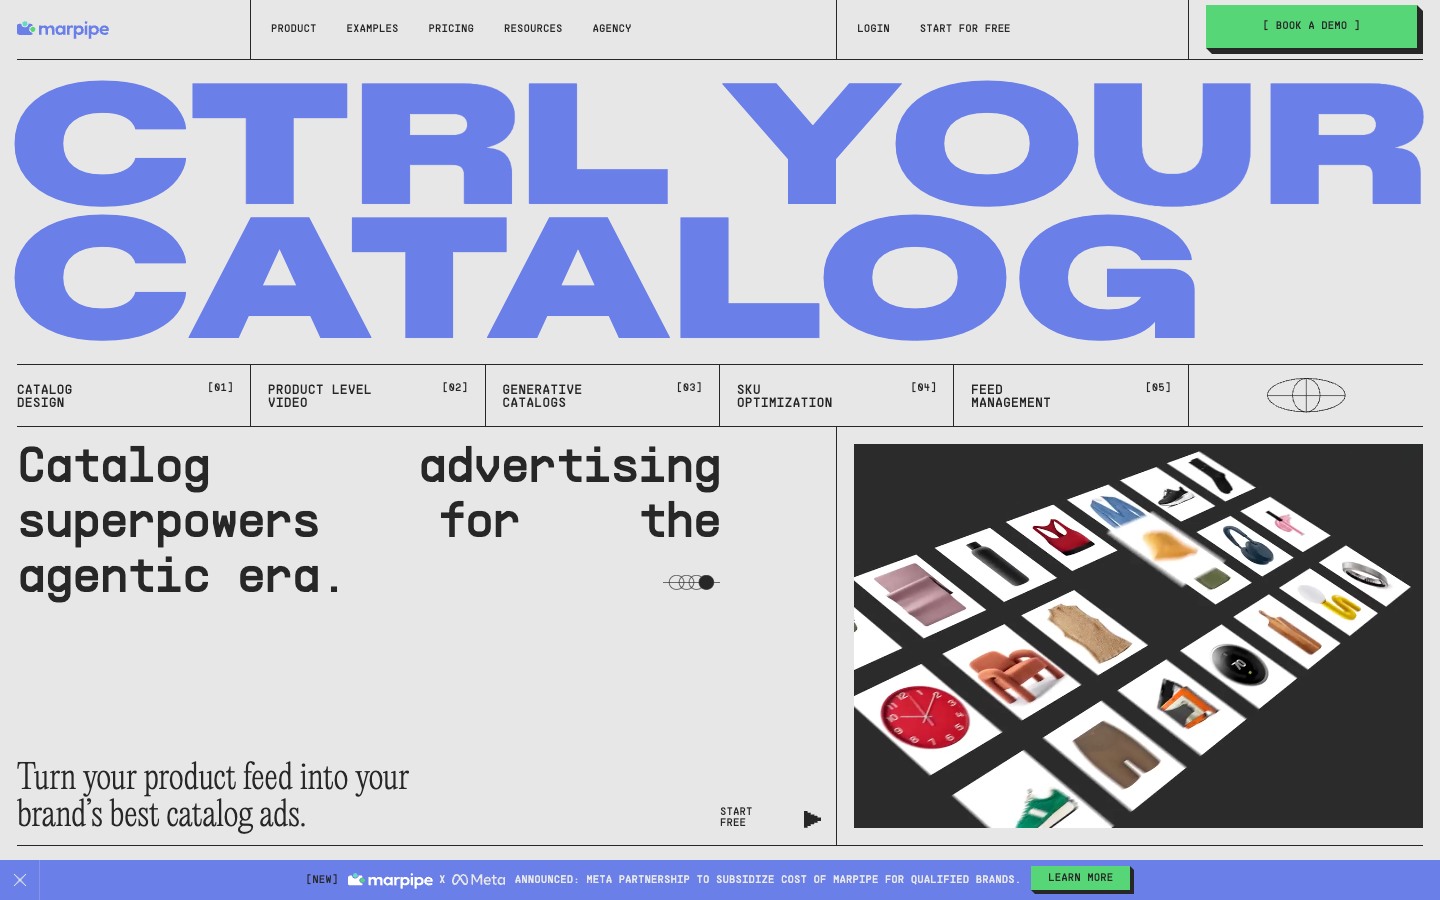Click the Meta logo in banner
The height and width of the screenshot is (900, 1440).
pyautogui.click(x=478, y=880)
